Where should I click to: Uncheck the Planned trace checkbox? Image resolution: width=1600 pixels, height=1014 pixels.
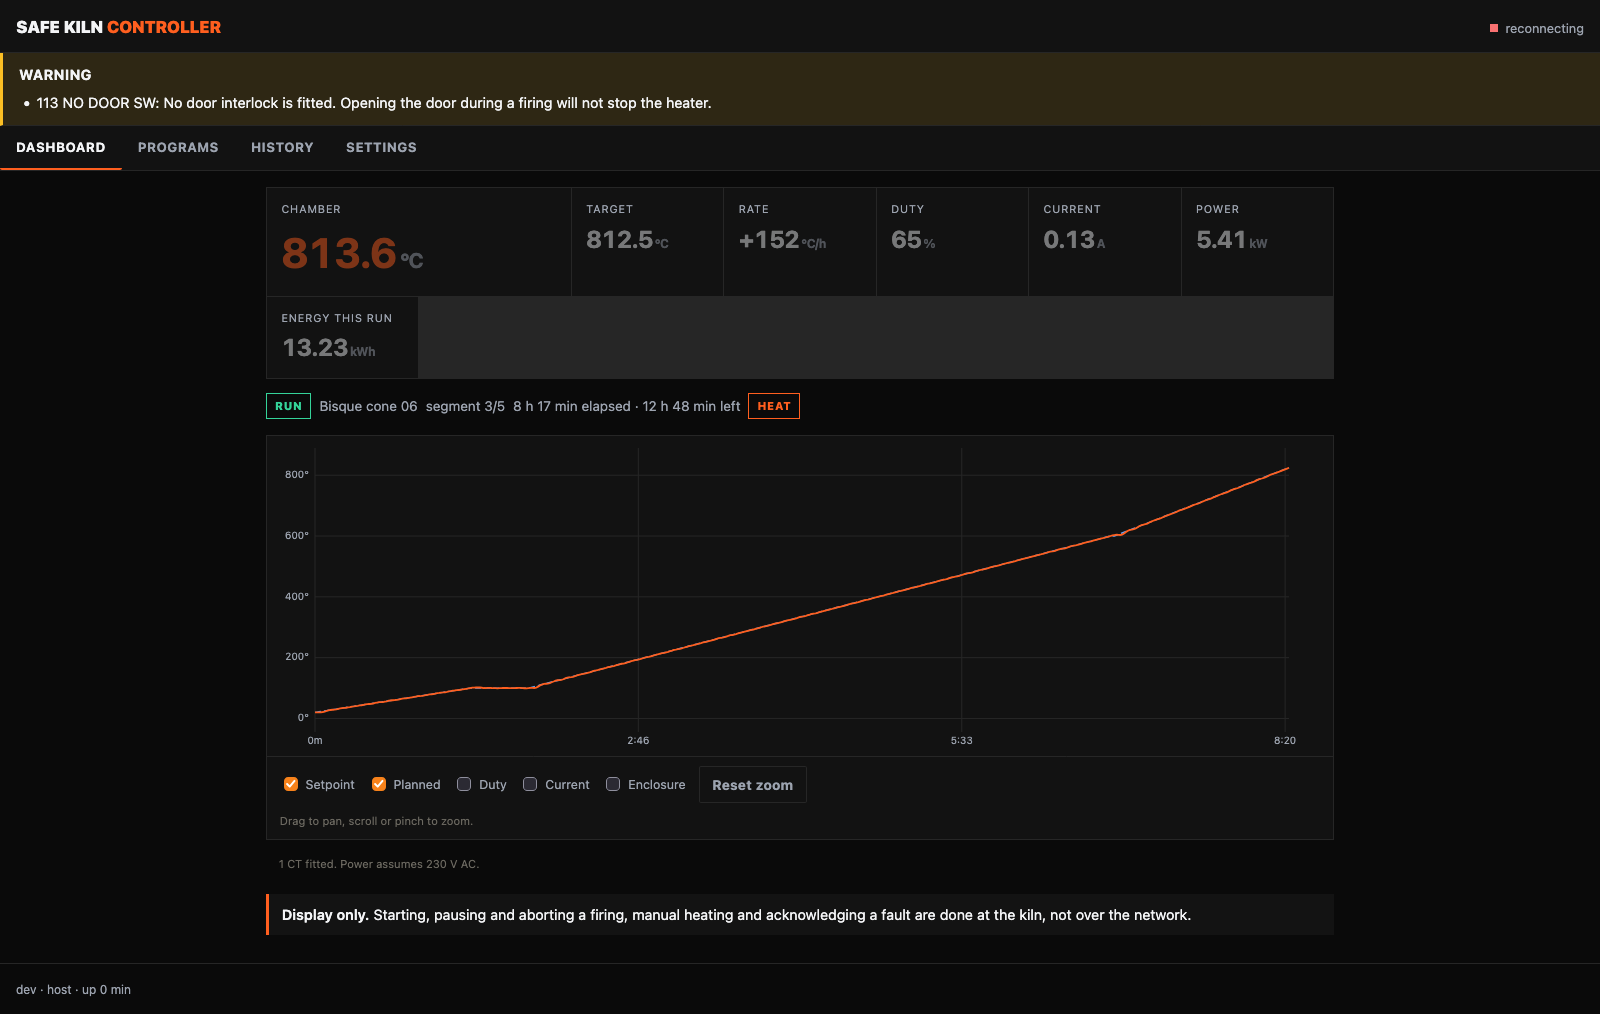tap(379, 784)
